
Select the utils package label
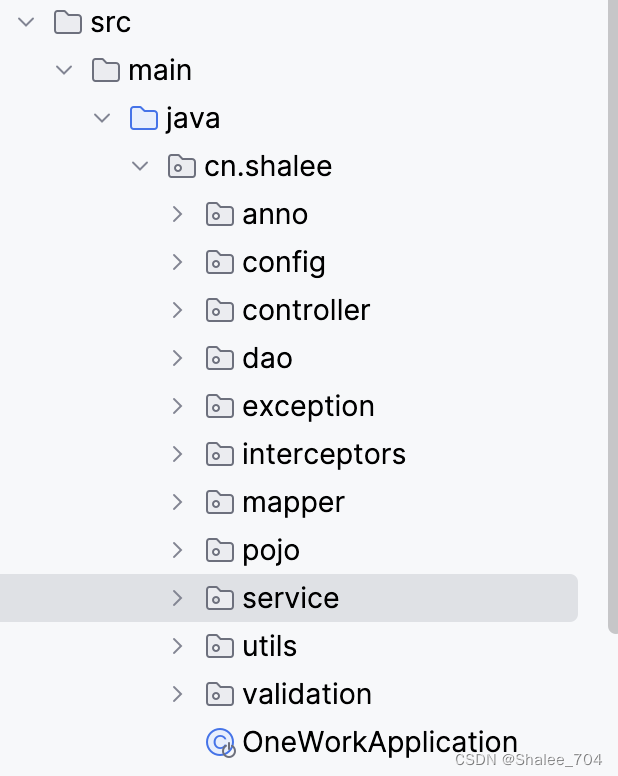(269, 646)
